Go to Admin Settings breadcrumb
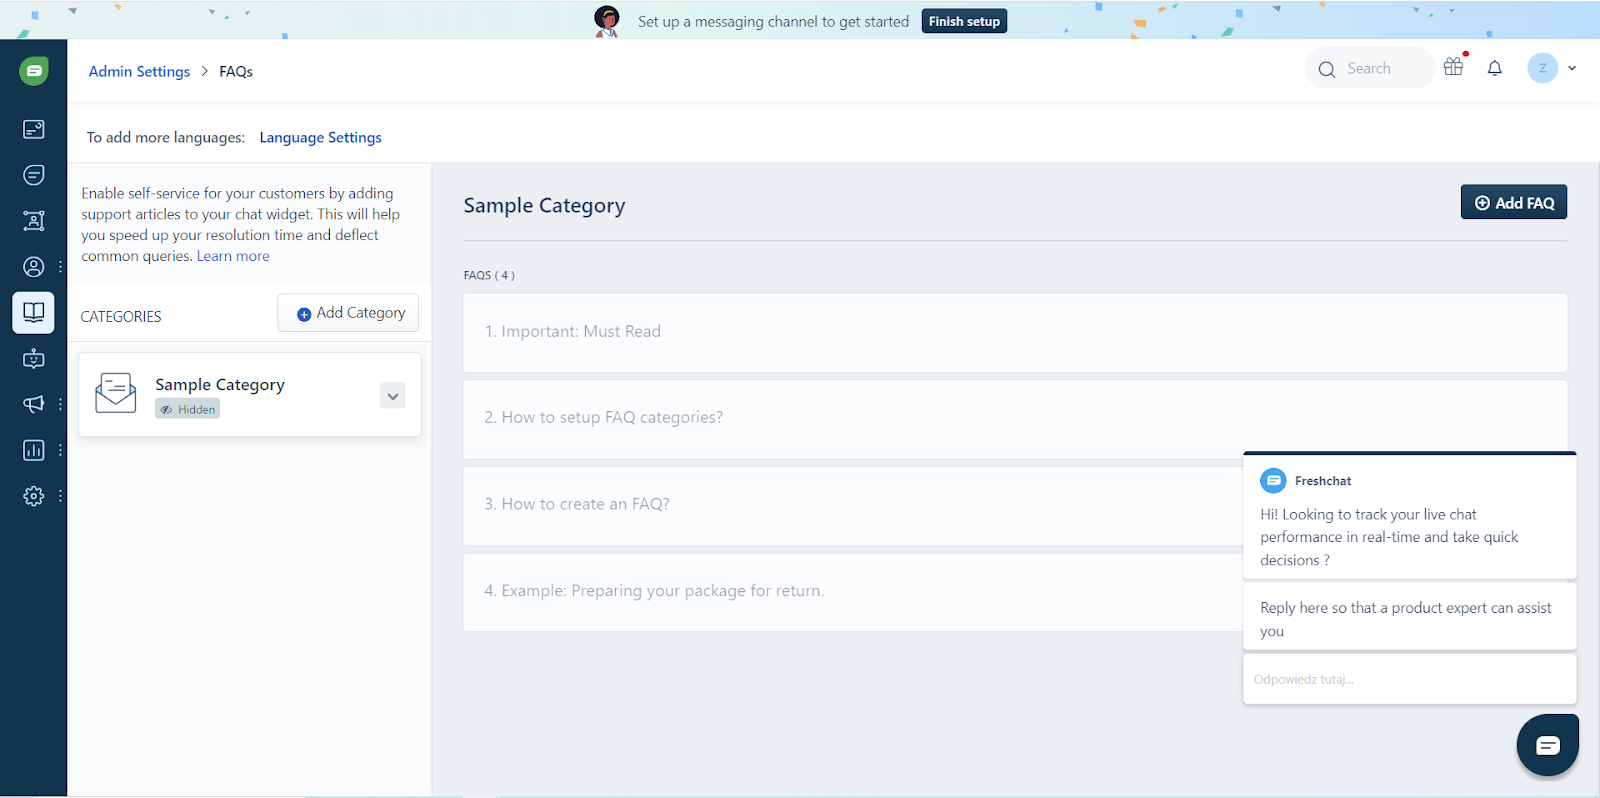1600x798 pixels. (x=139, y=72)
